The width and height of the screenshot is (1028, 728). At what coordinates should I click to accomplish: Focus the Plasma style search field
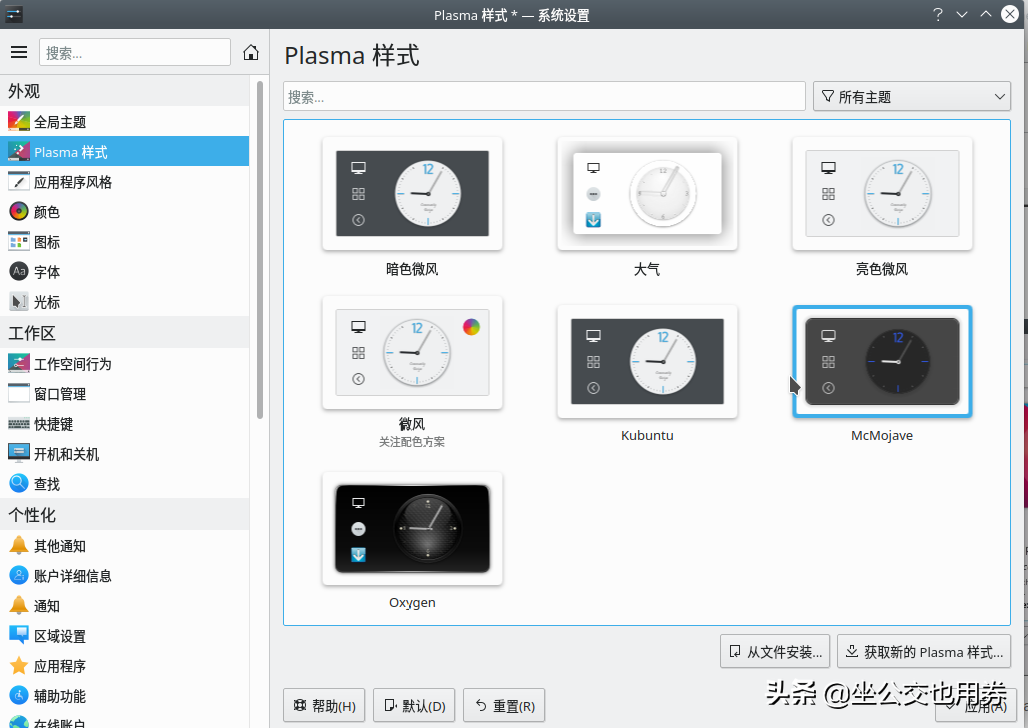(544, 96)
